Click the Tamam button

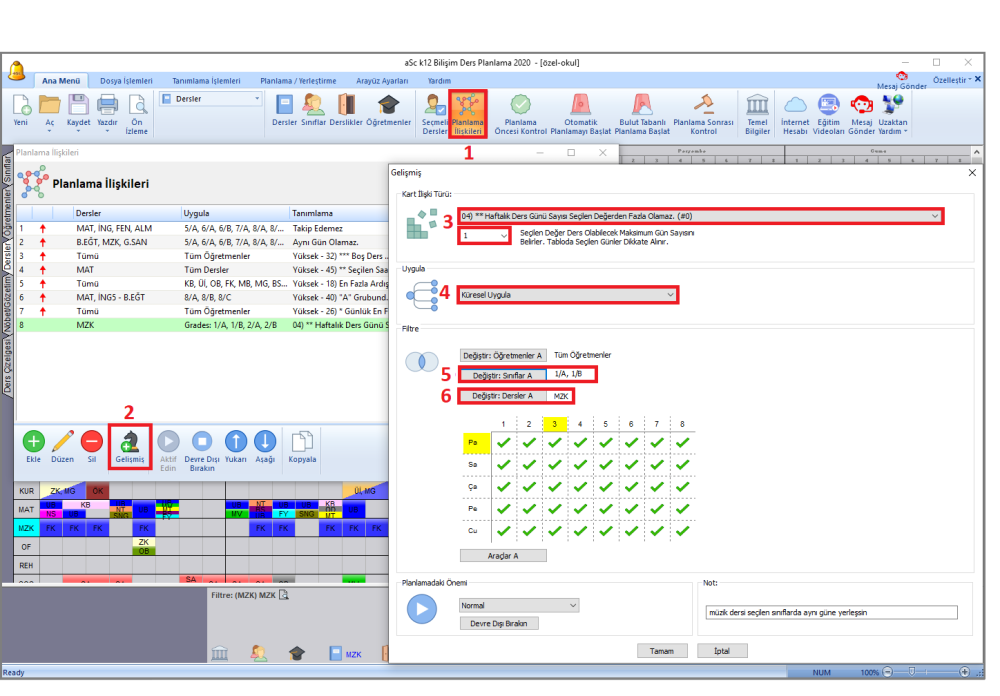click(662, 651)
